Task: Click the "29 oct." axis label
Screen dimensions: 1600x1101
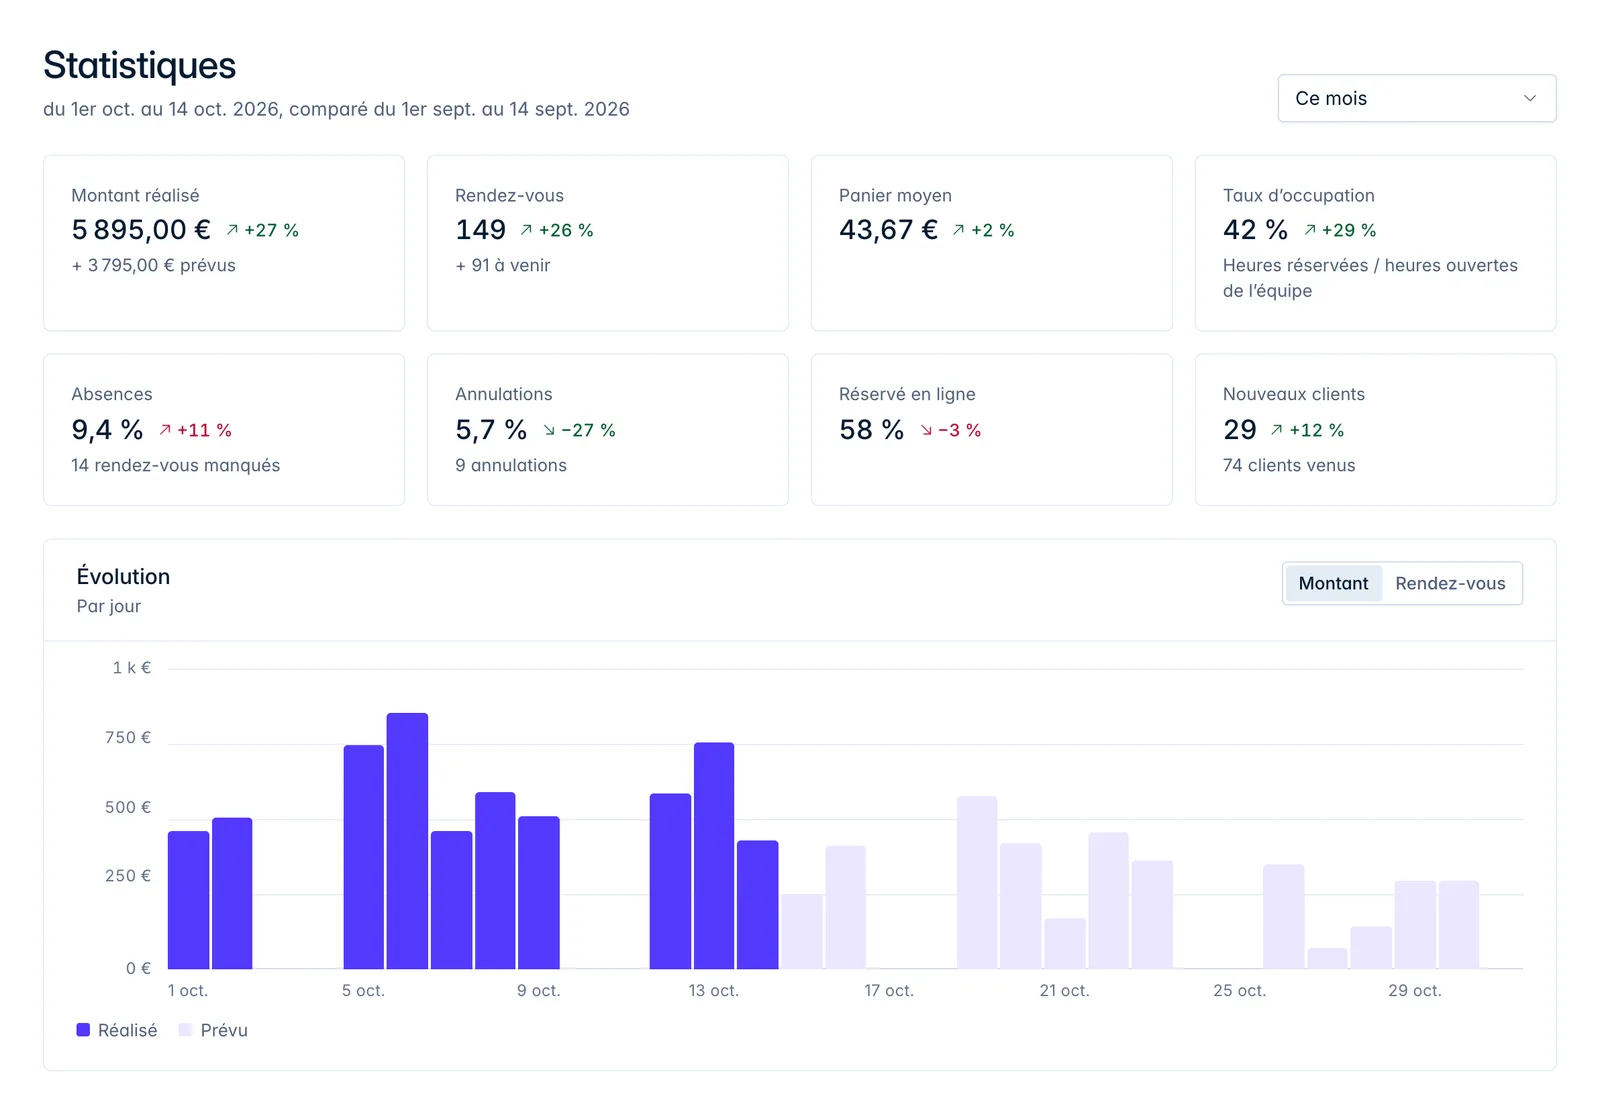Action: click(1414, 990)
